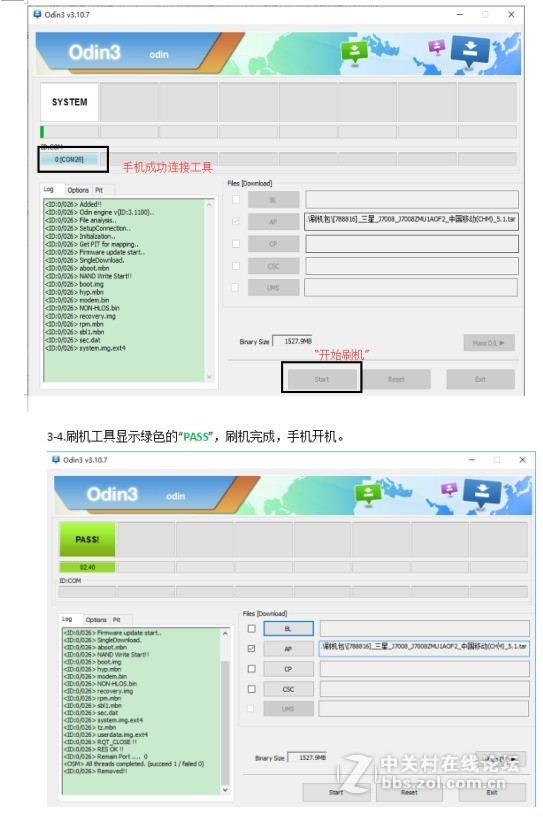The image size is (543, 817).
Task: Toggle the BL checkbox in the PASS! window
Action: coord(252,628)
